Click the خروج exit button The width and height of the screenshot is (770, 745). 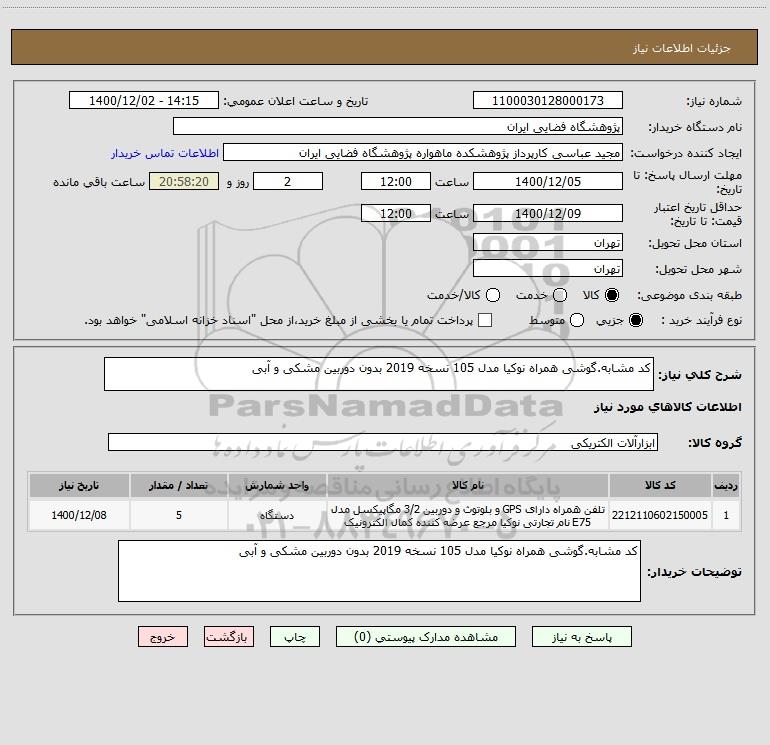pyautogui.click(x=163, y=637)
